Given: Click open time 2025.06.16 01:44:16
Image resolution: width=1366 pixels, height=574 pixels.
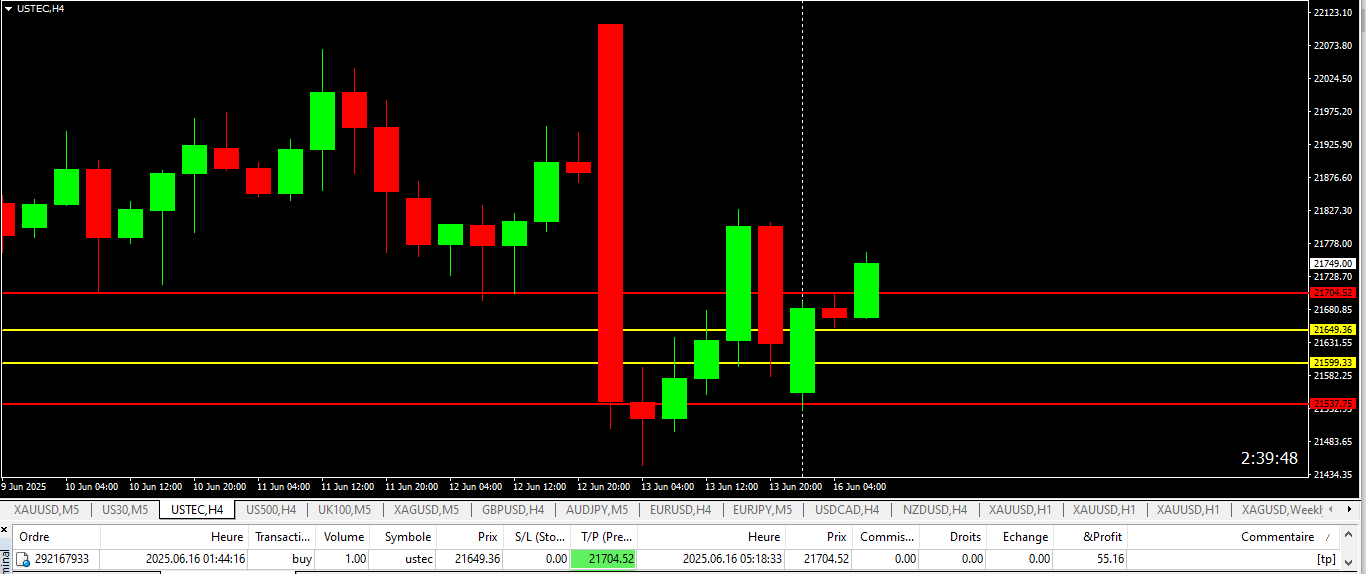Looking at the screenshot, I should (x=195, y=559).
